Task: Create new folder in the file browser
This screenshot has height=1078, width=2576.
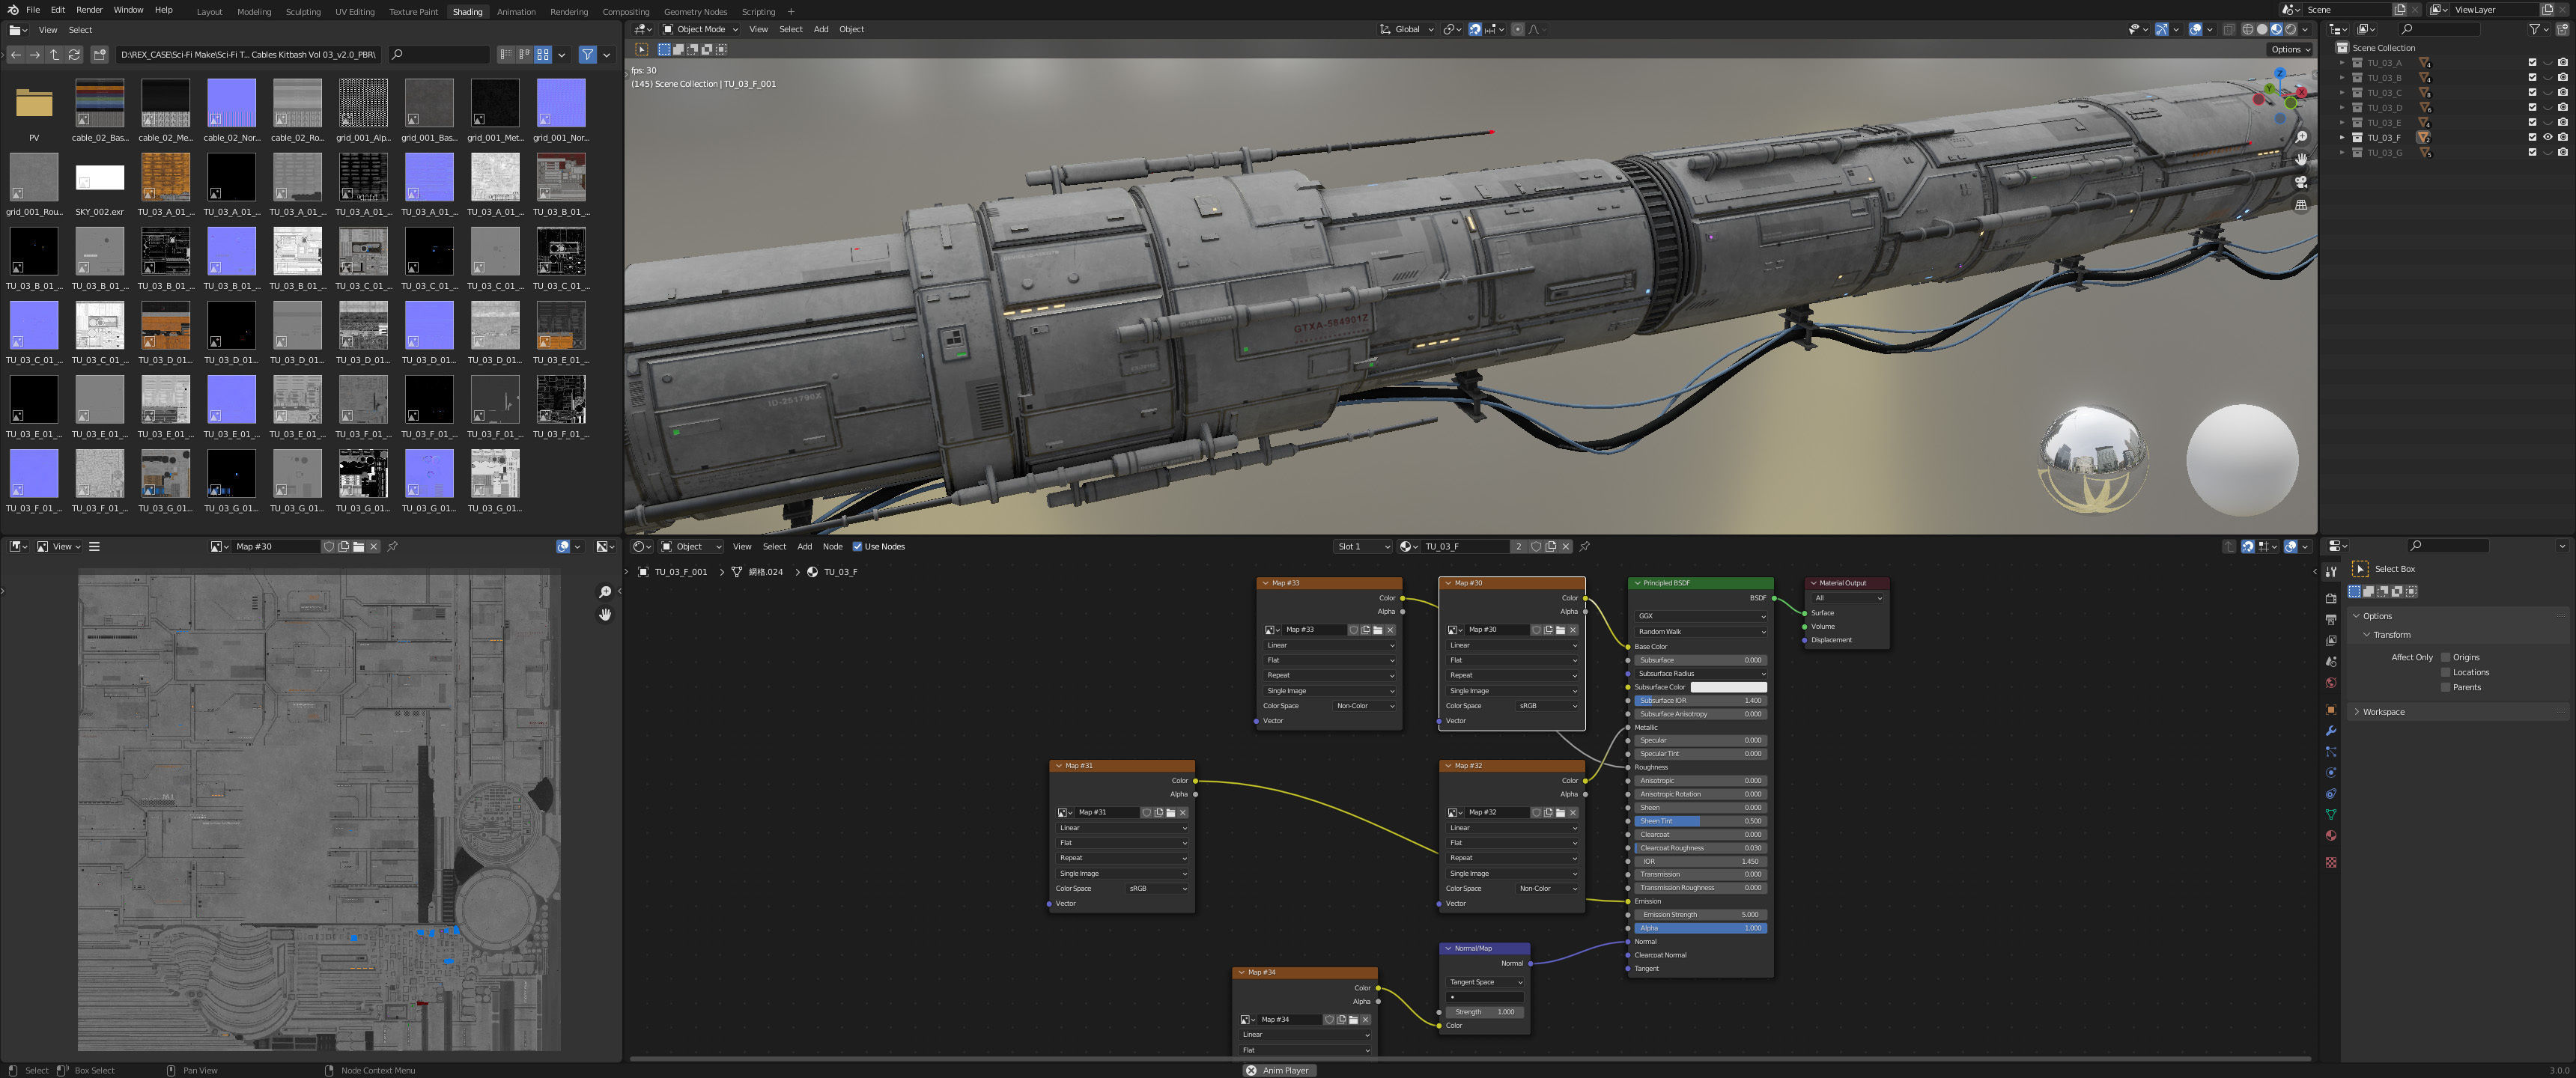Action: [99, 55]
